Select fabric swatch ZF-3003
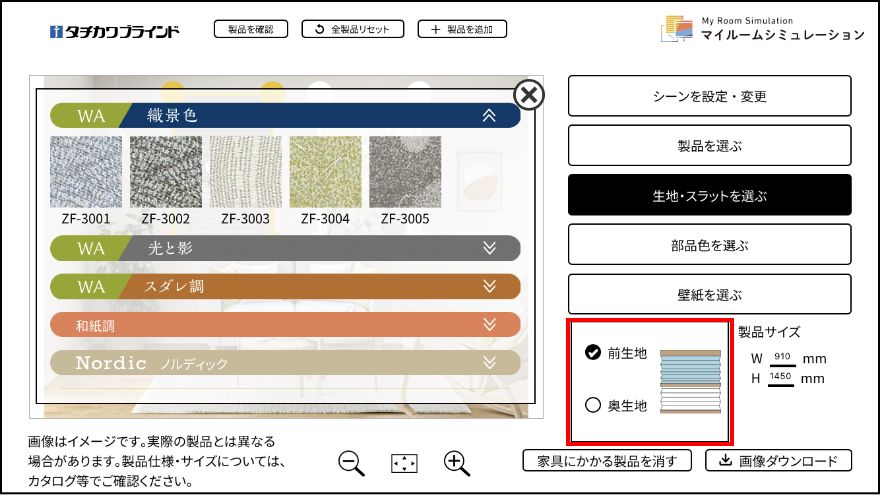 pos(245,172)
